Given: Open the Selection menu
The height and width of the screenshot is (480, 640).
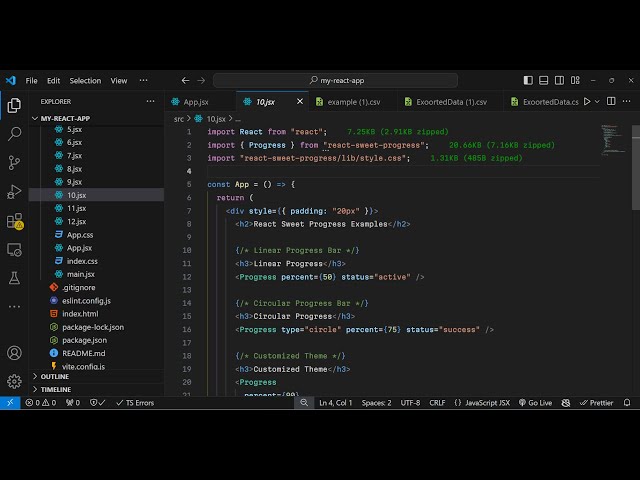Looking at the screenshot, I should point(85,80).
